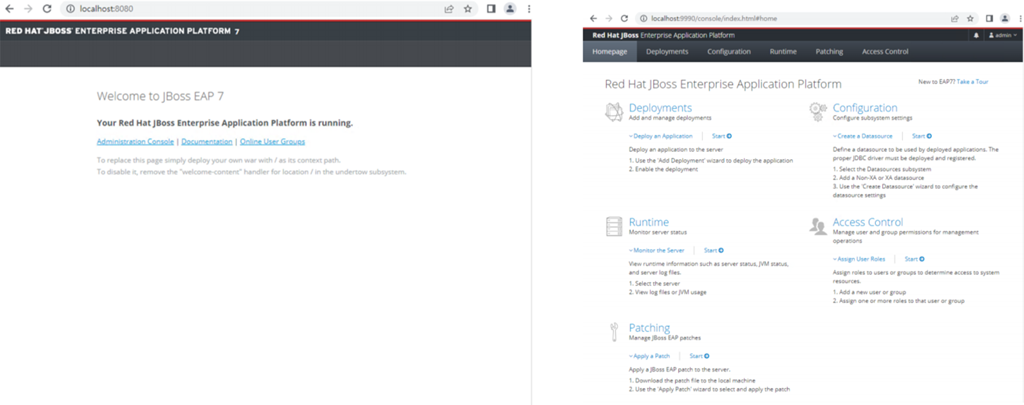Open notifications bell in JBoss console
The width and height of the screenshot is (1024, 405).
click(976, 35)
